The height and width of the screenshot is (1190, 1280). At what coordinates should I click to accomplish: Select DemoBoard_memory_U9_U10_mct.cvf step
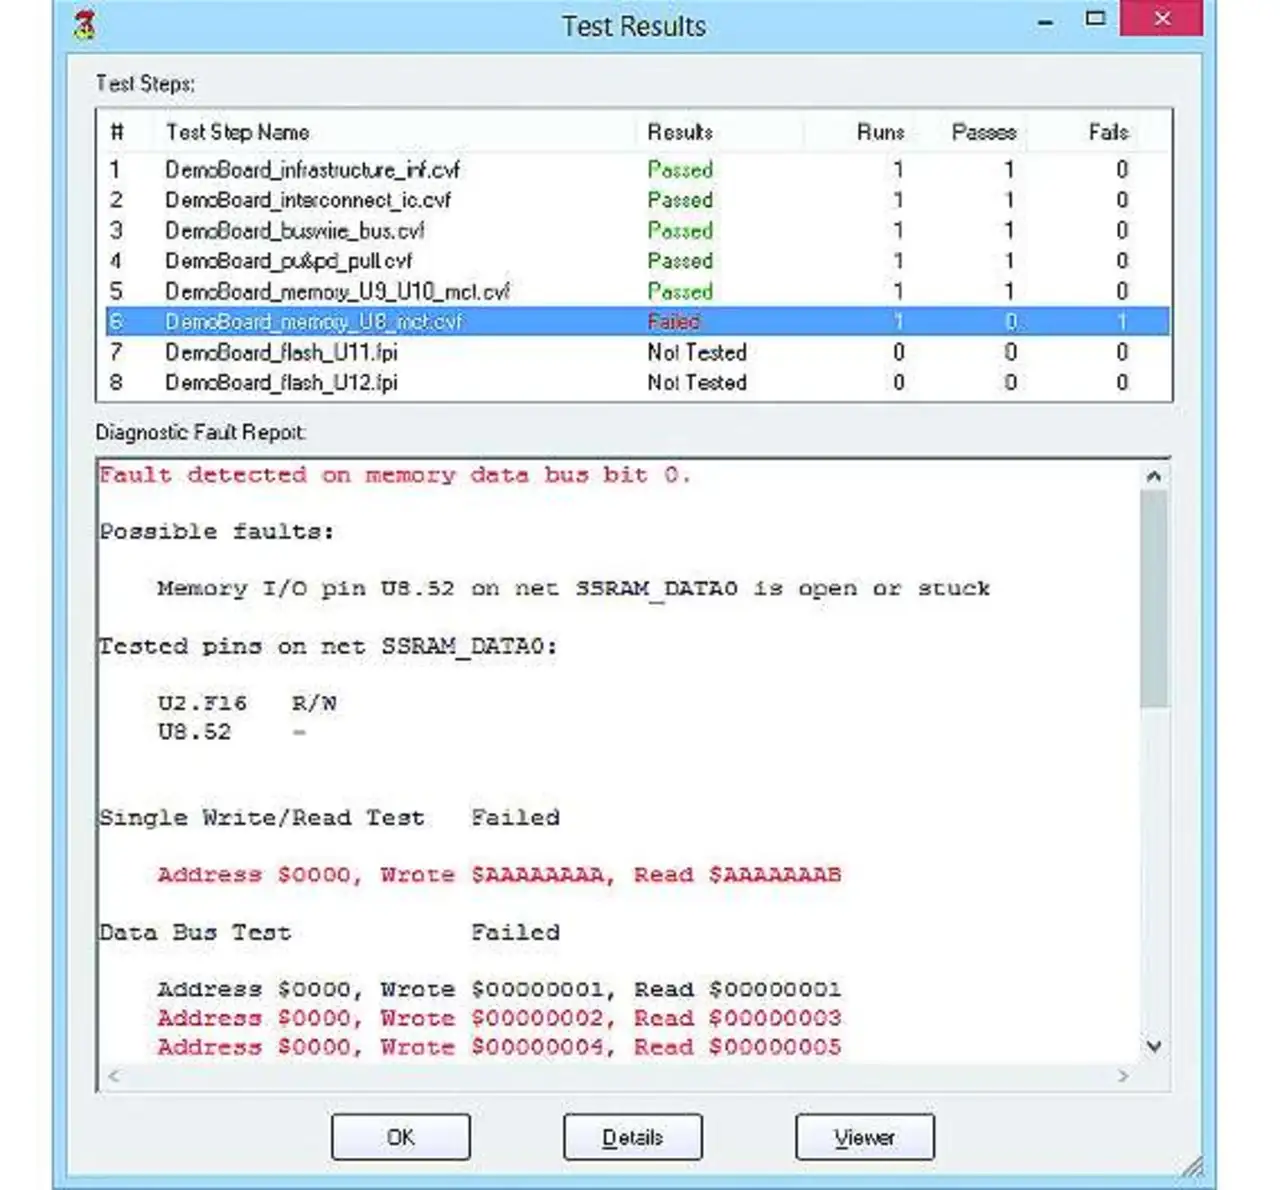click(x=337, y=292)
